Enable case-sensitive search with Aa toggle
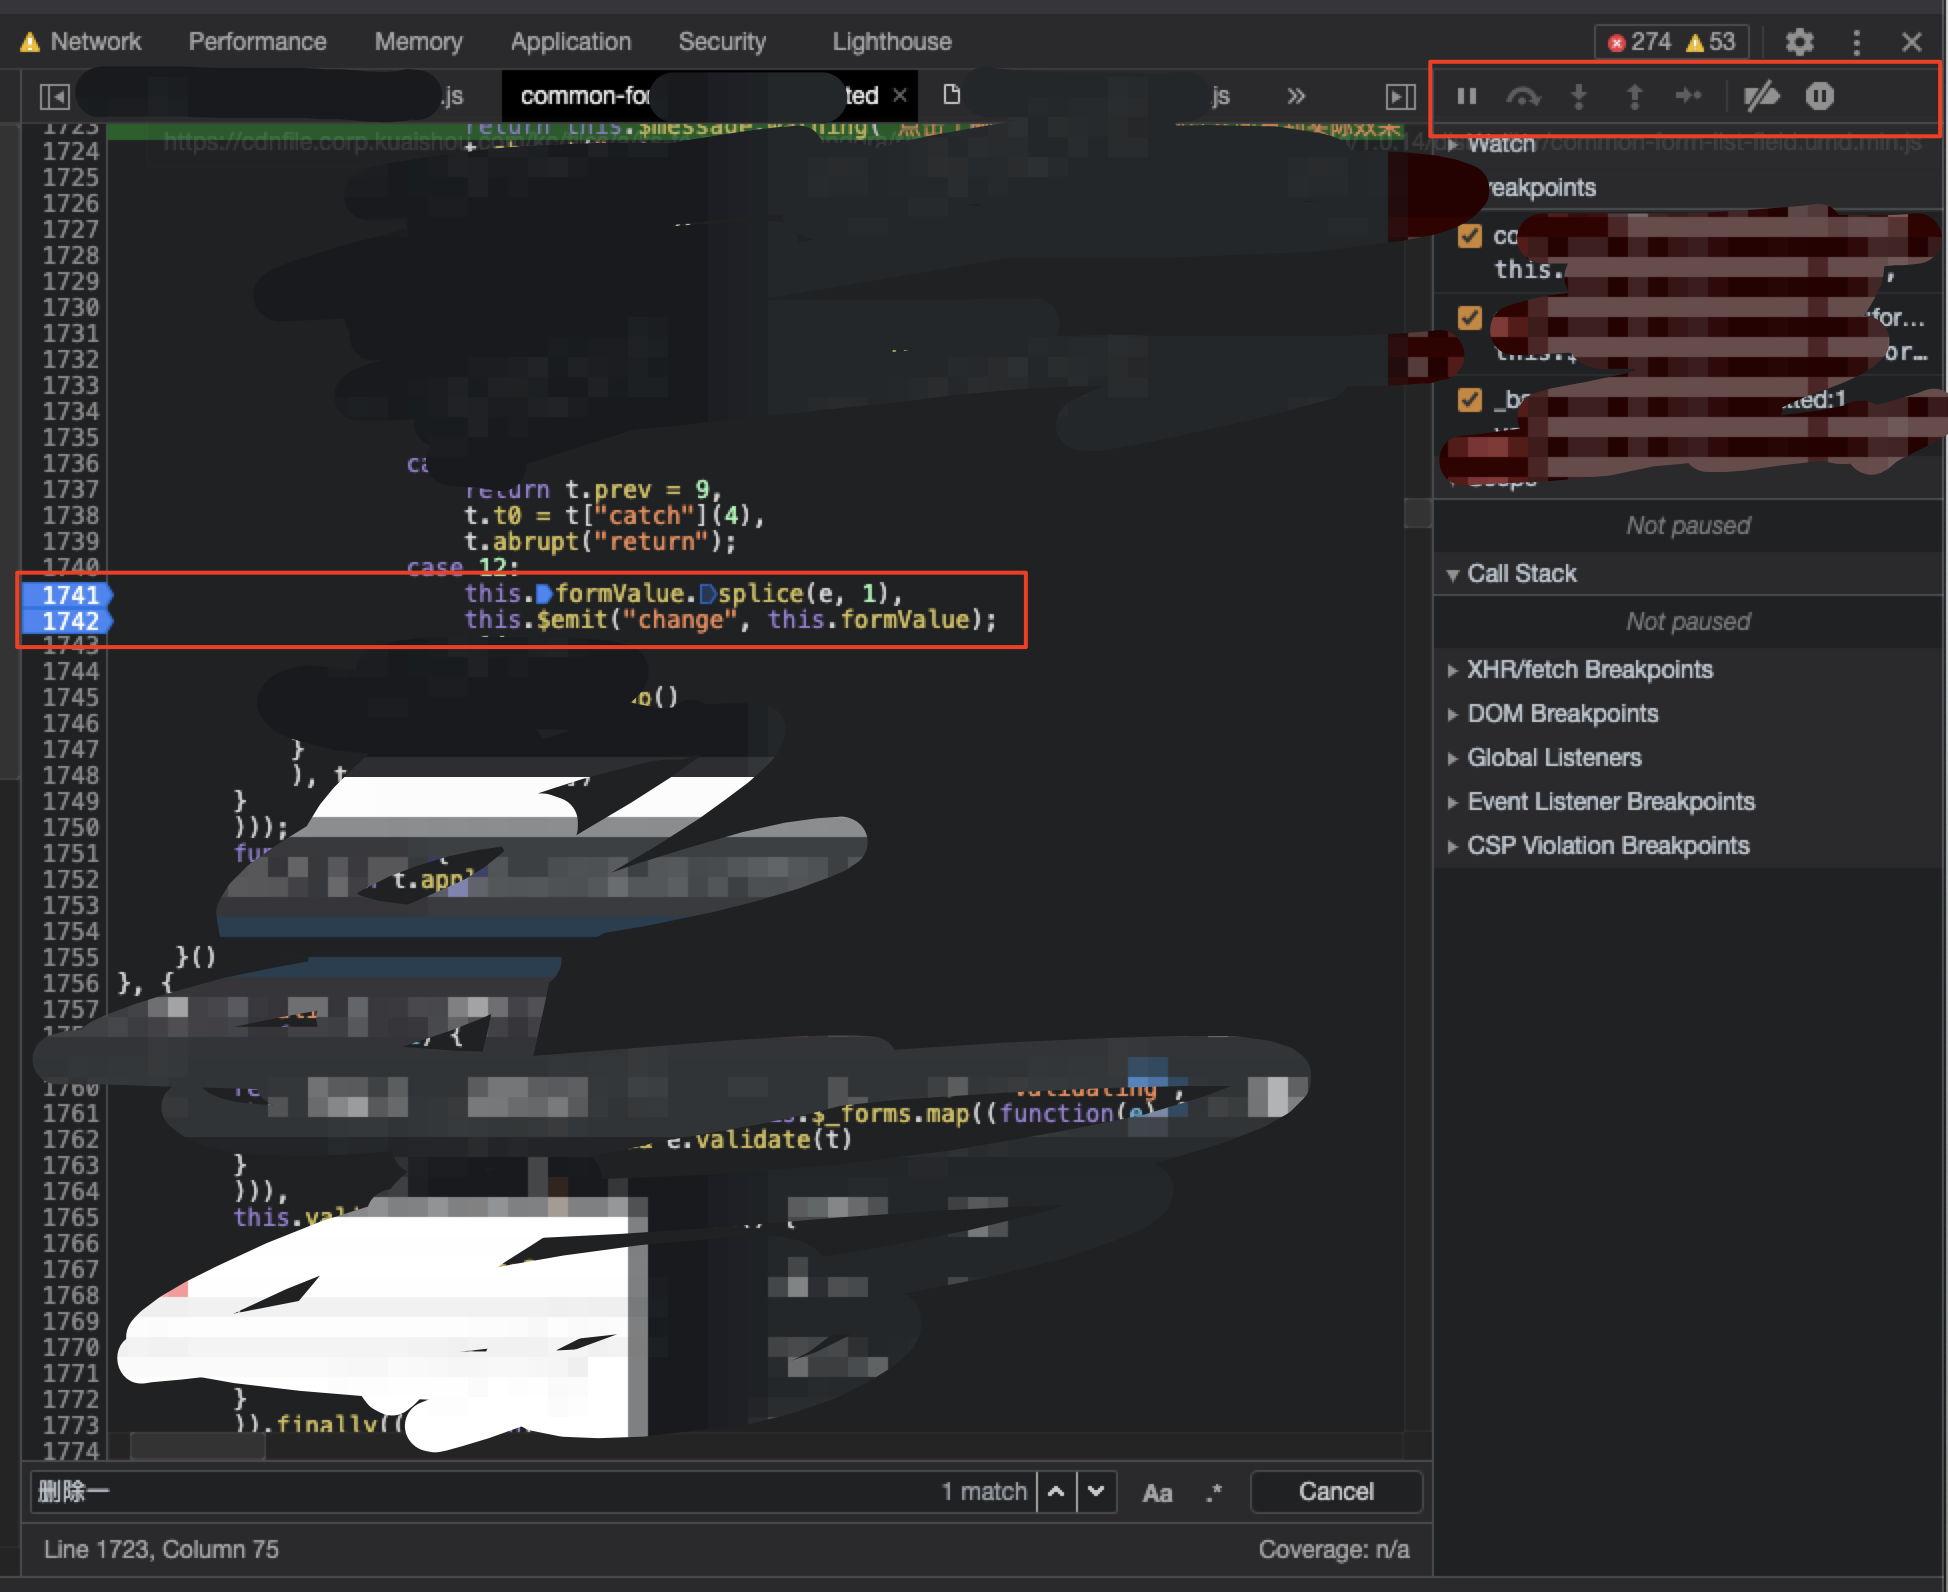The height and width of the screenshot is (1592, 1948). coord(1157,1491)
